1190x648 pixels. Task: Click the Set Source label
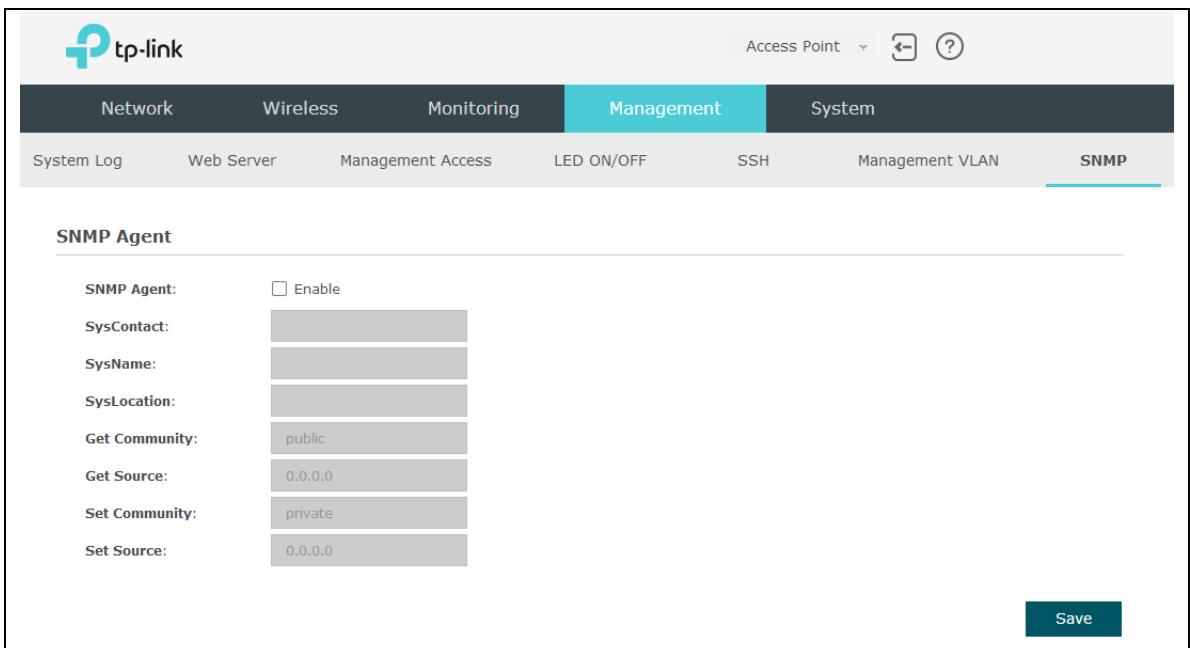[x=125, y=550]
